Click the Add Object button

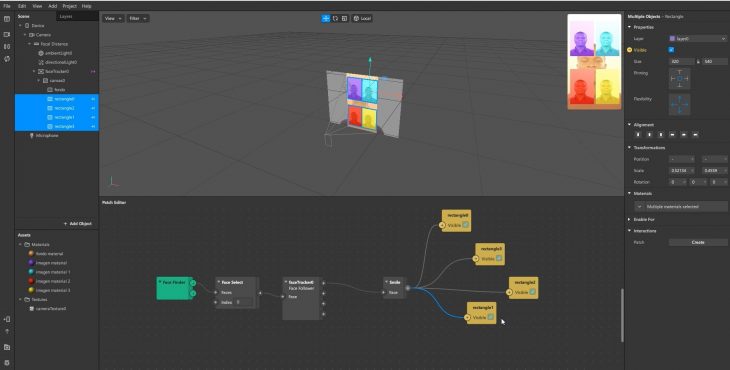(x=78, y=223)
